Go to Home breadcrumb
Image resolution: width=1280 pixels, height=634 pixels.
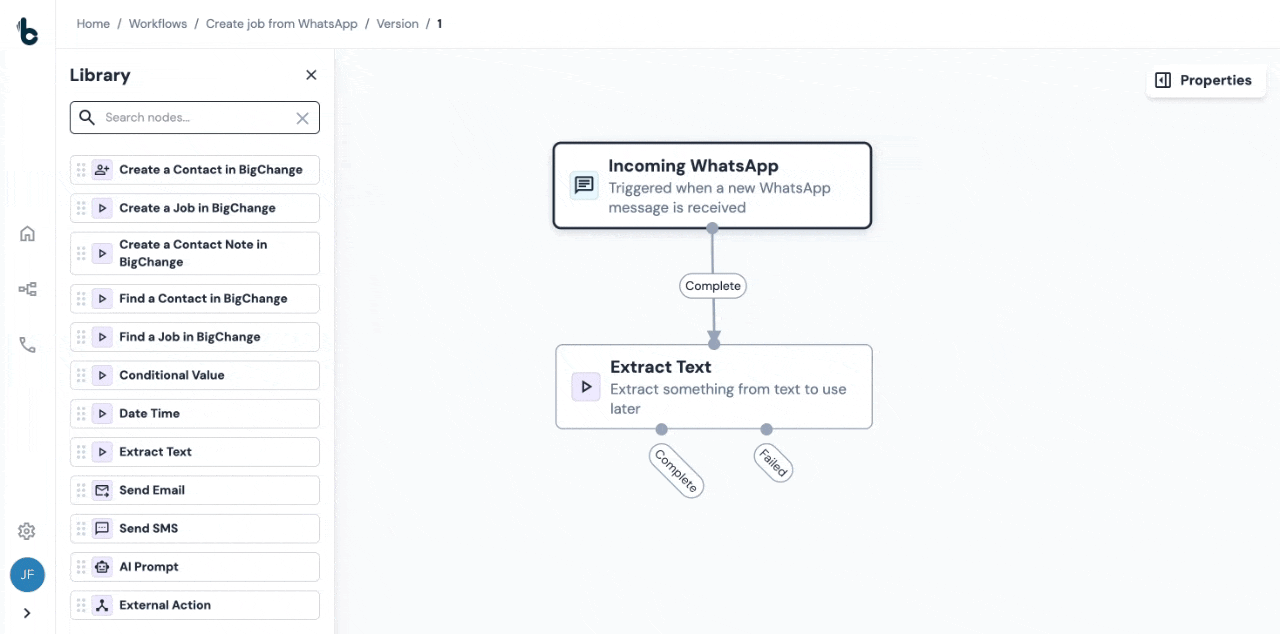[93, 24]
